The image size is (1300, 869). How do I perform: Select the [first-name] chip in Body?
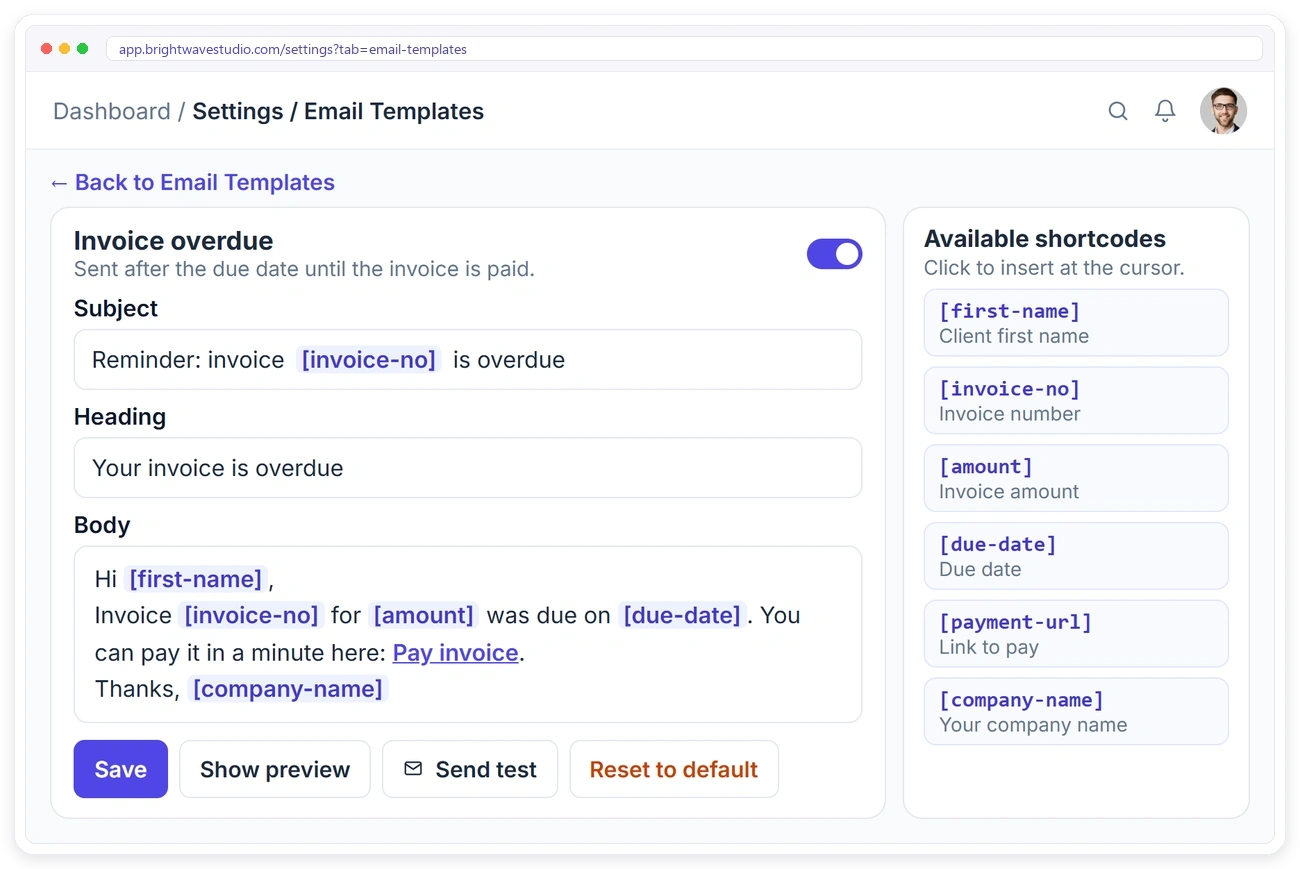196,579
